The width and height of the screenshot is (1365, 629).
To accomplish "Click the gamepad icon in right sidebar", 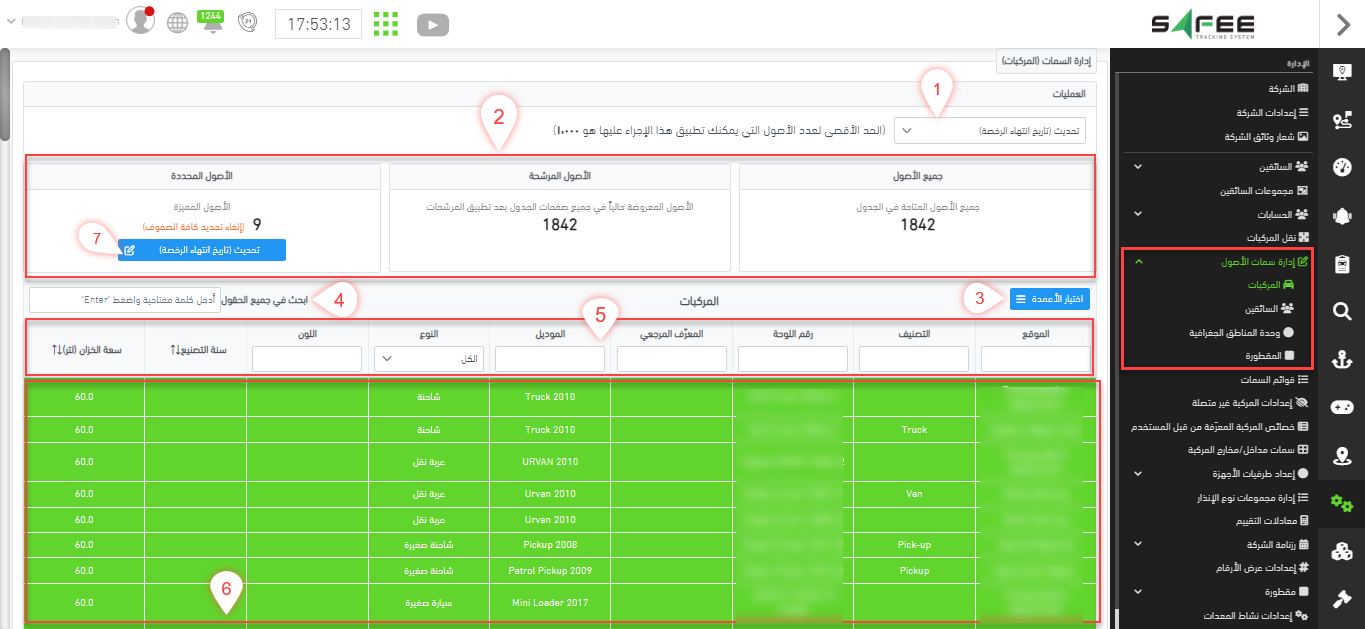I will (1343, 407).
